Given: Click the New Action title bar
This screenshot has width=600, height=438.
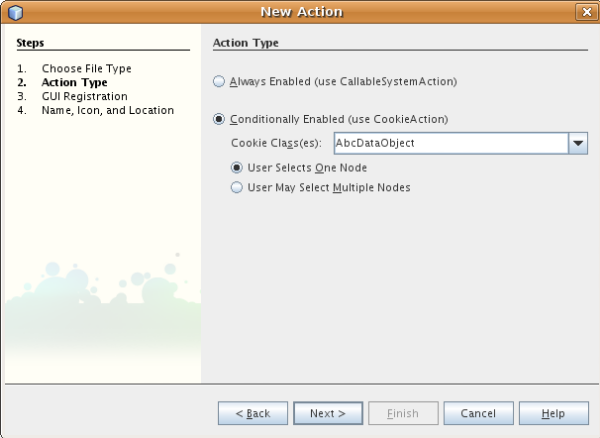Looking at the screenshot, I should coord(300,12).
